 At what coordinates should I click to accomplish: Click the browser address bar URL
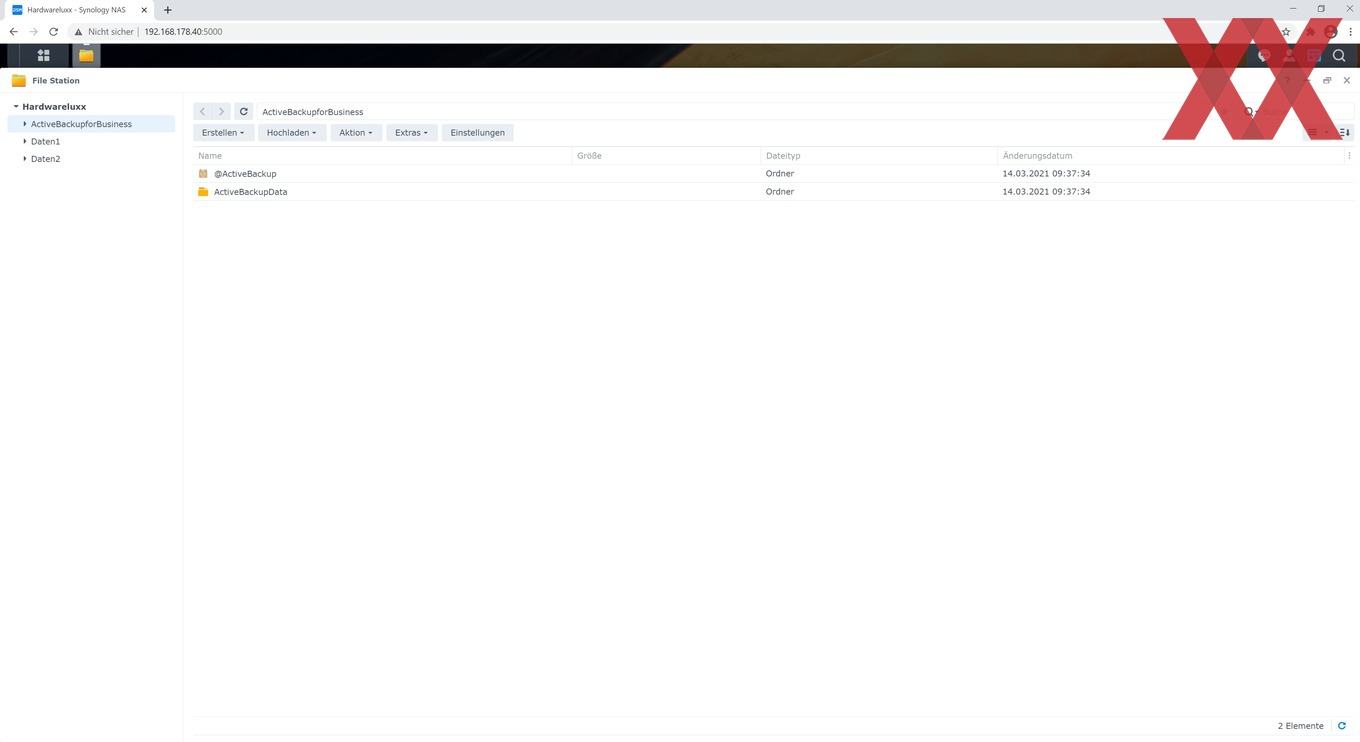[183, 32]
